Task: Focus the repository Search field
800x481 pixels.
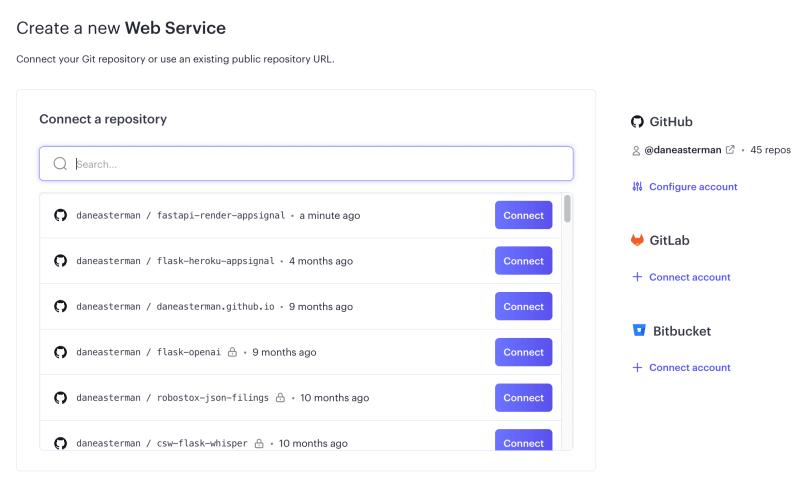Action: point(320,164)
